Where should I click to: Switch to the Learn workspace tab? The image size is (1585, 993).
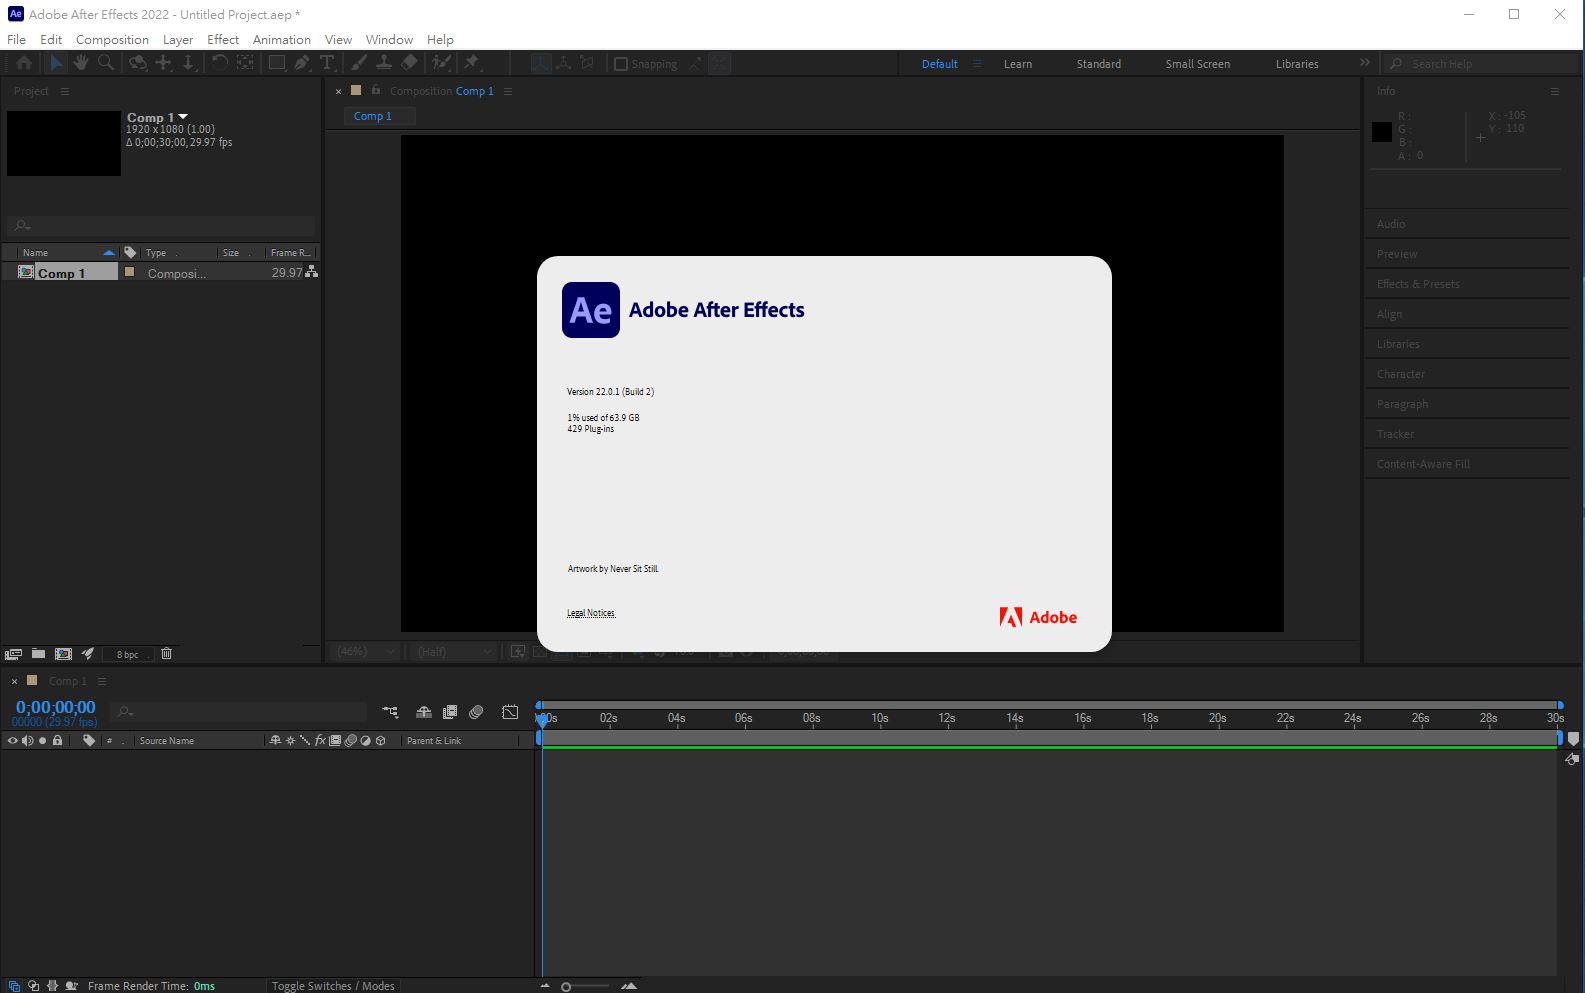click(x=1017, y=64)
